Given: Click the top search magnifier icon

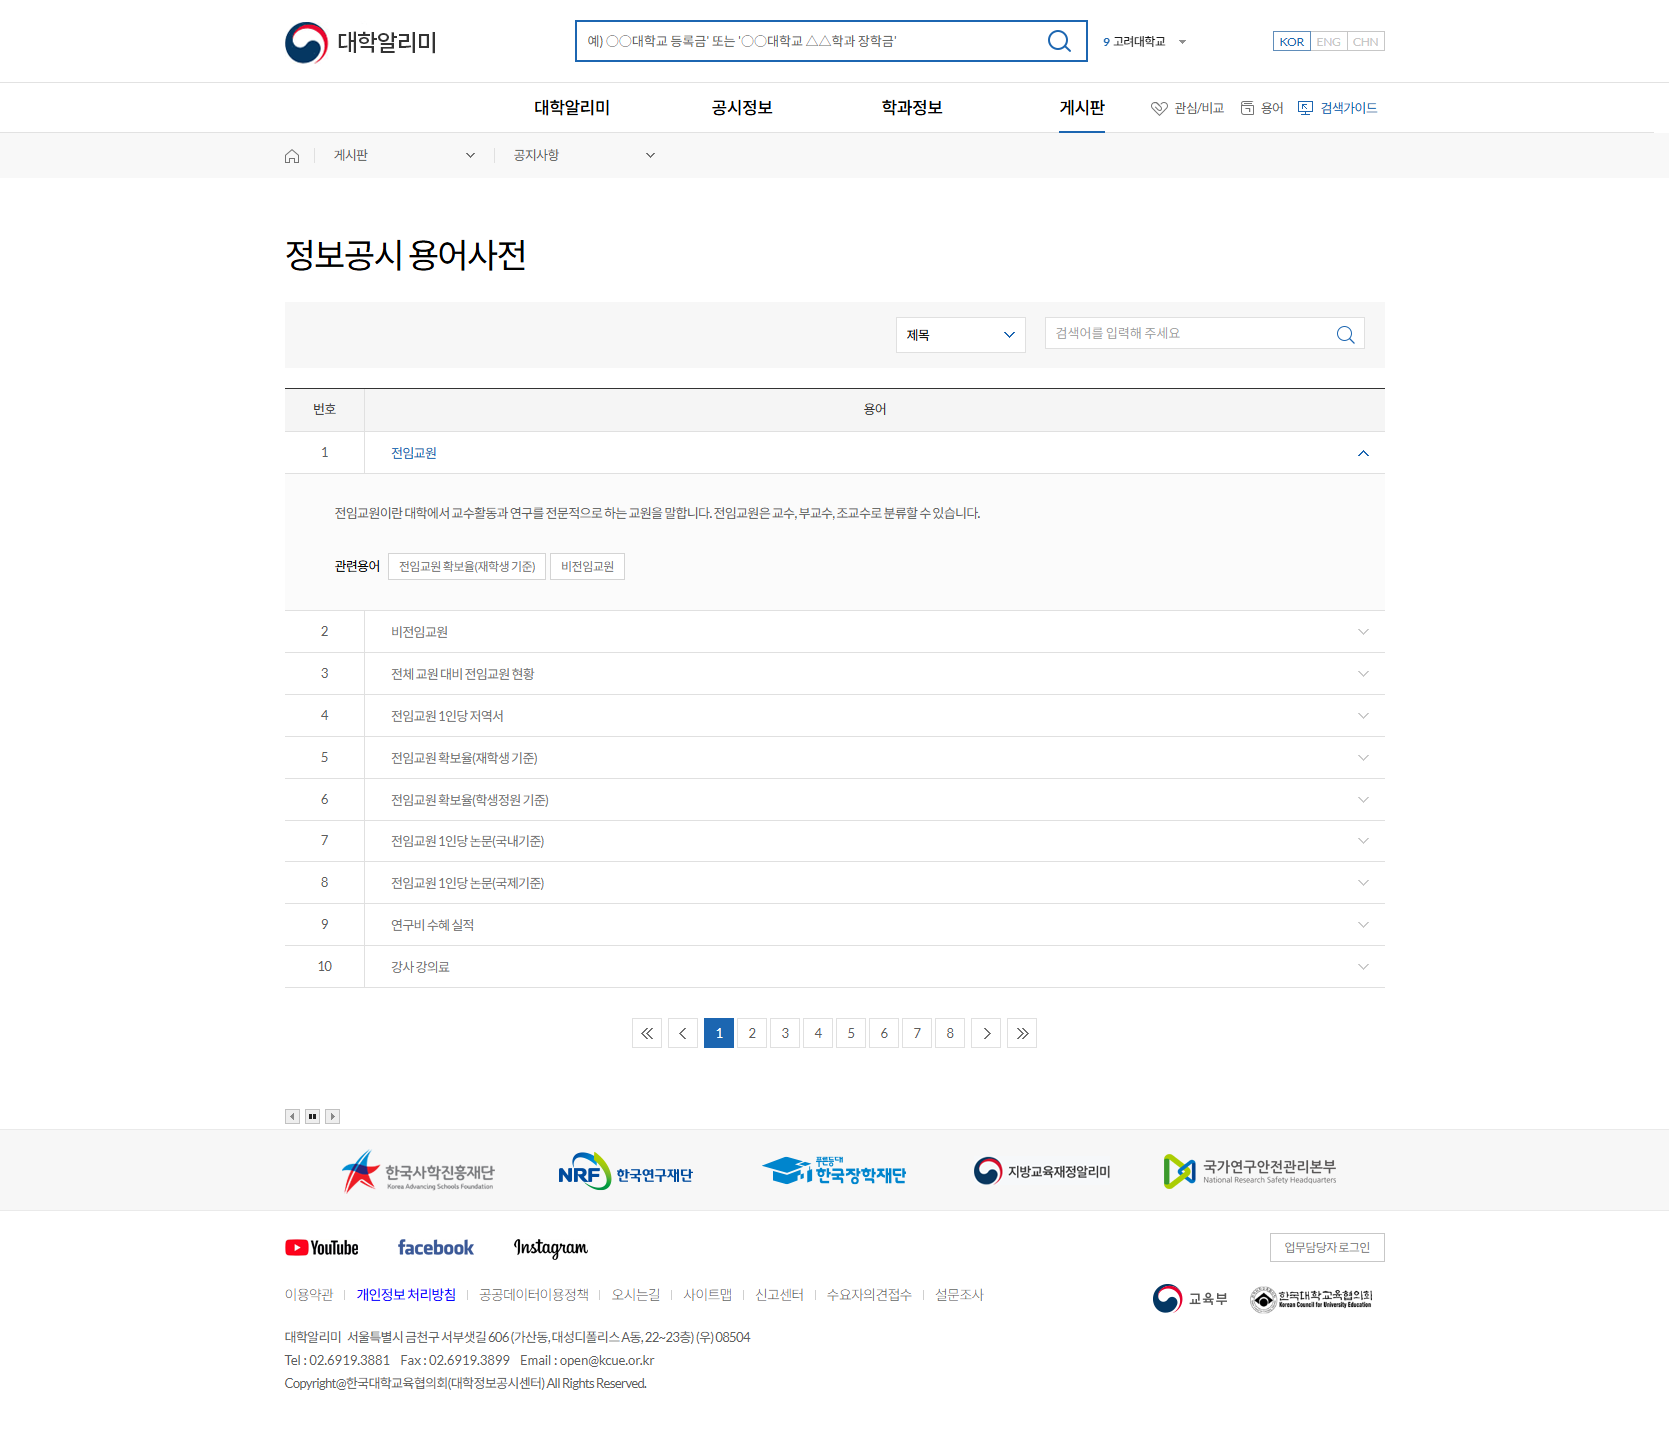Looking at the screenshot, I should [x=1058, y=41].
